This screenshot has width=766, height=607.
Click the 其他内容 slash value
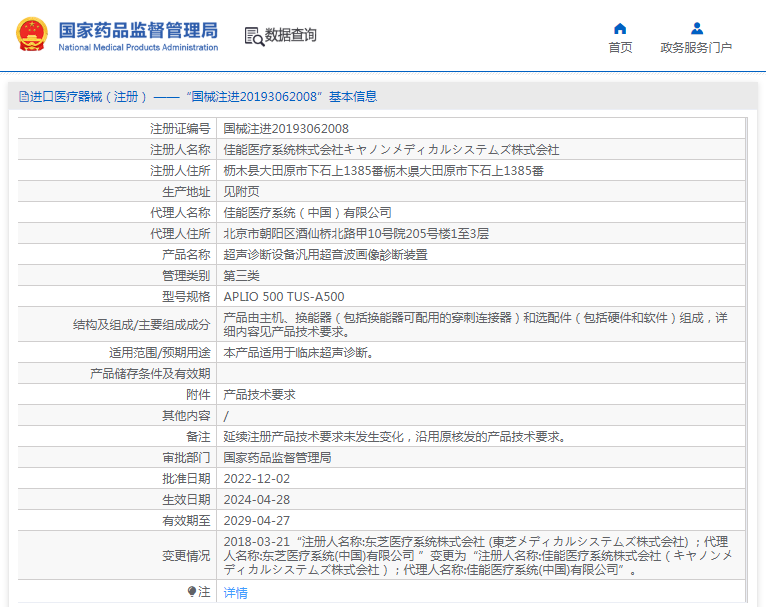pos(226,416)
